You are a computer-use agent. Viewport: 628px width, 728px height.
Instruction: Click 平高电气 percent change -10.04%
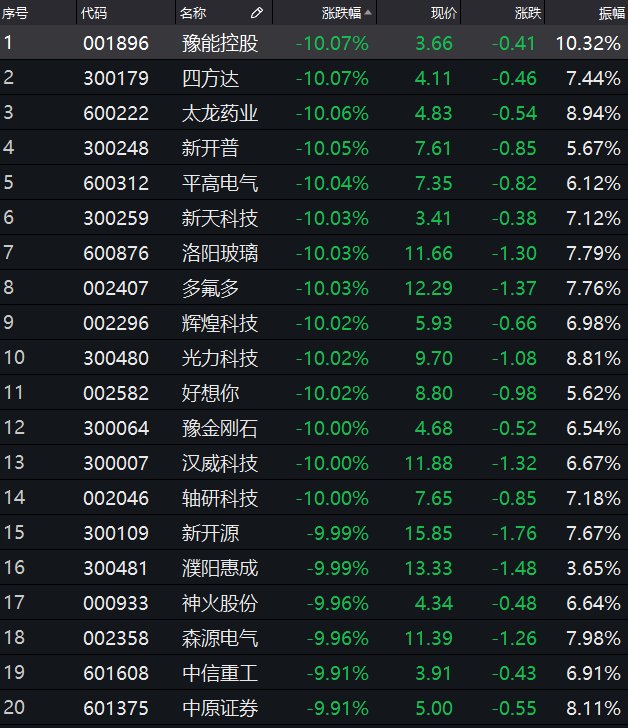332,183
